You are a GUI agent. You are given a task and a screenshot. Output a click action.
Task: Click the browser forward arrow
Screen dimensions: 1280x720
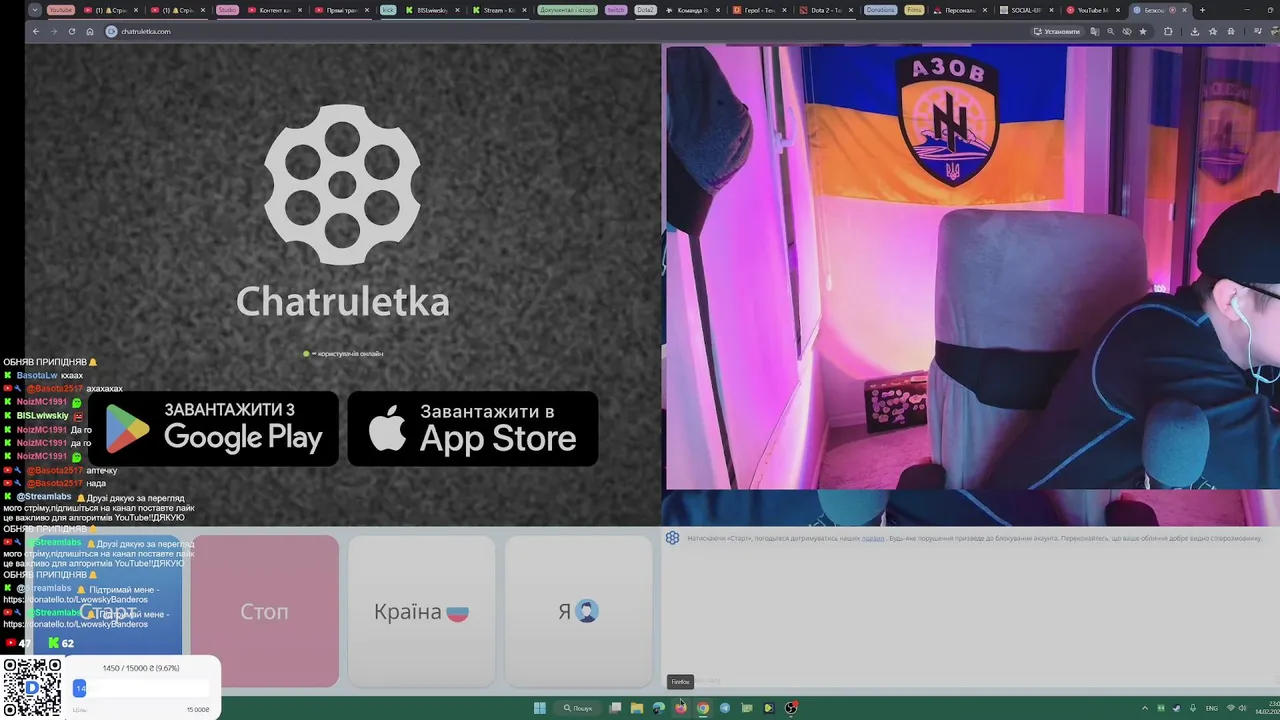[54, 31]
